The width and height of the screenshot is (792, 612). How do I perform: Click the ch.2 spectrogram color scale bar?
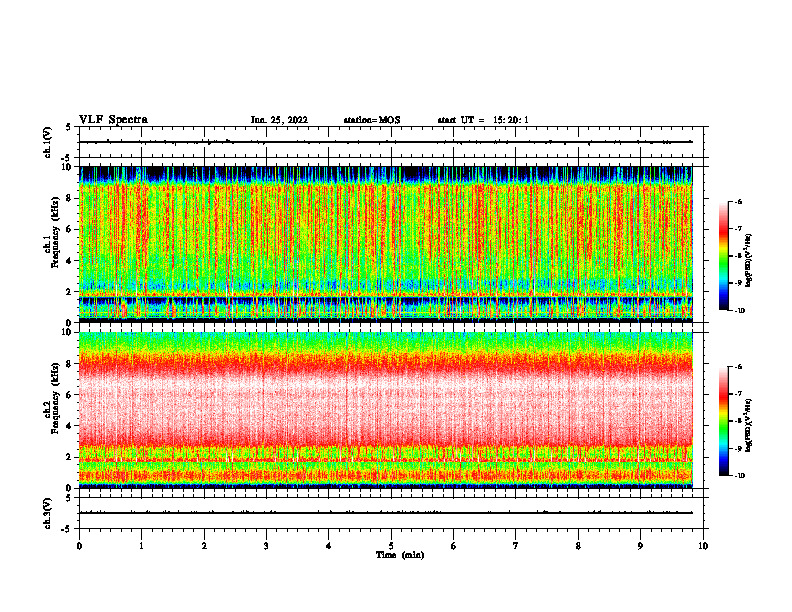click(x=723, y=421)
